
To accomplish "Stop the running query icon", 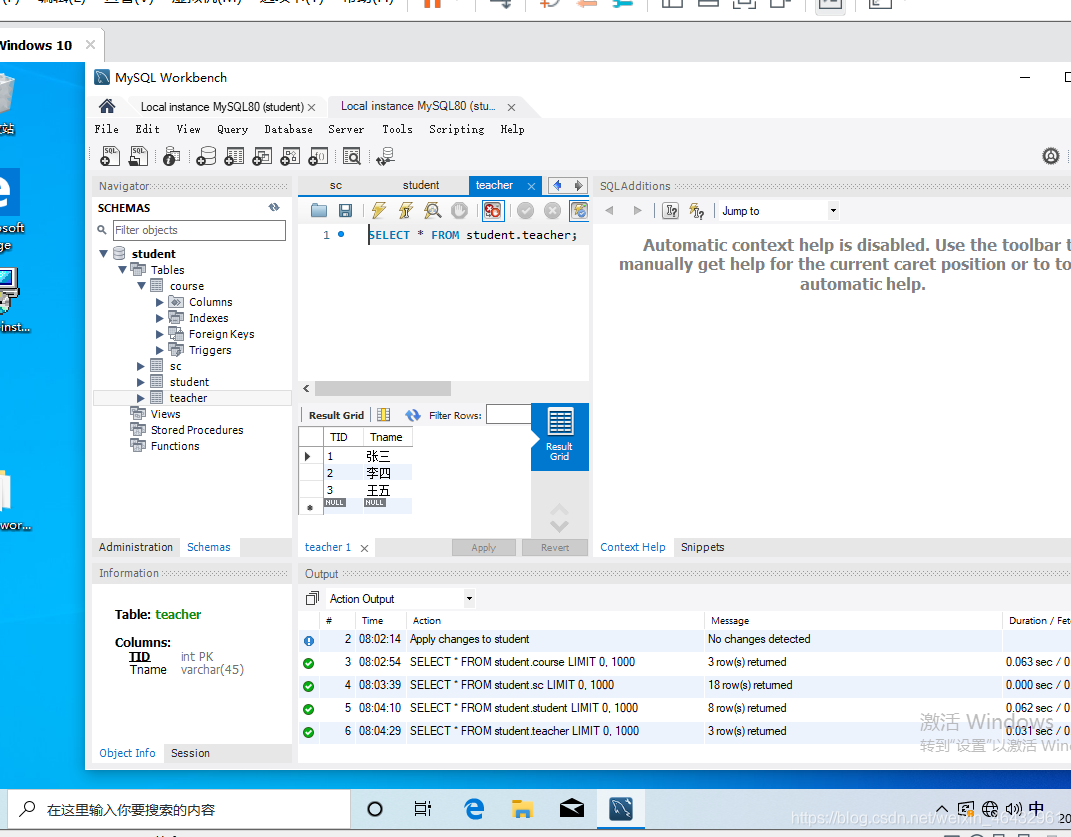I will (460, 210).
